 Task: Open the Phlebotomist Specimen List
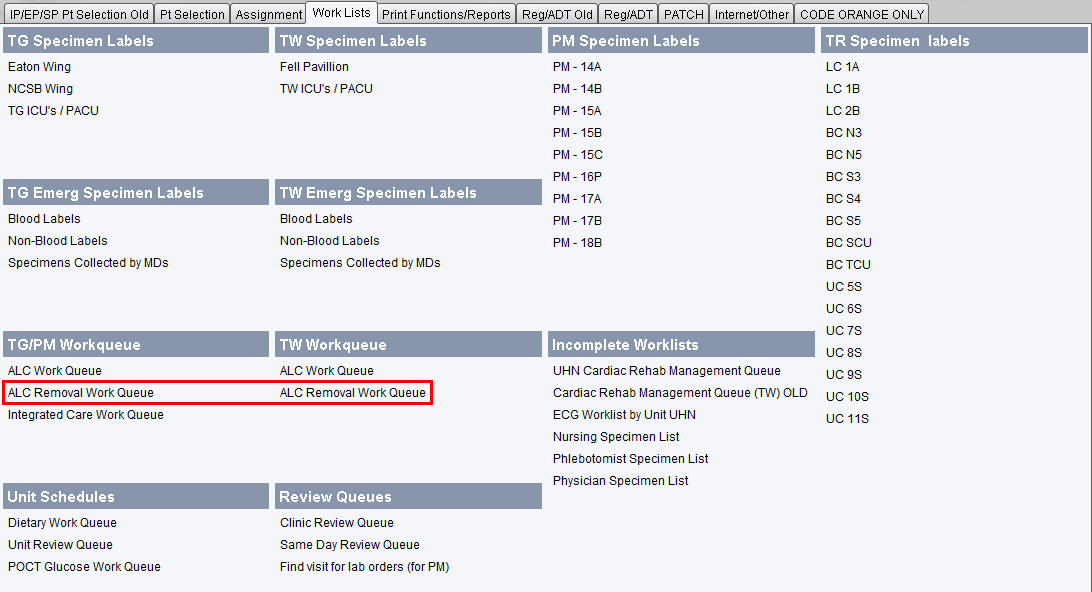tap(631, 459)
